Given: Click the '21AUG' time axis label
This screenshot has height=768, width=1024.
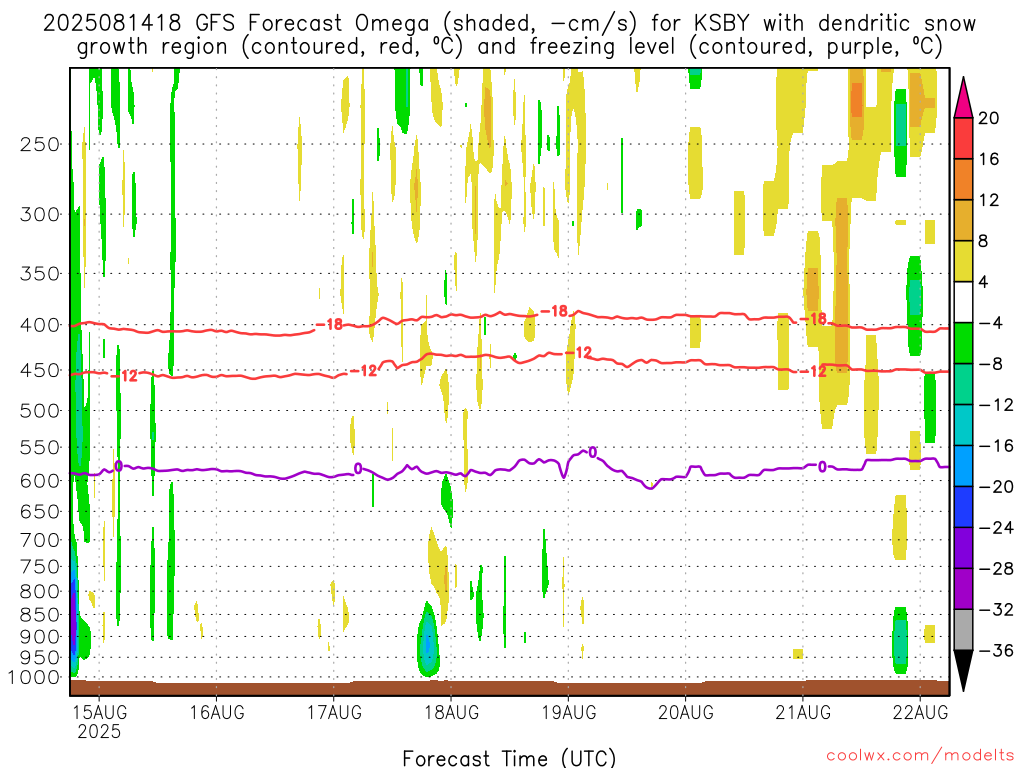Looking at the screenshot, I should [803, 712].
